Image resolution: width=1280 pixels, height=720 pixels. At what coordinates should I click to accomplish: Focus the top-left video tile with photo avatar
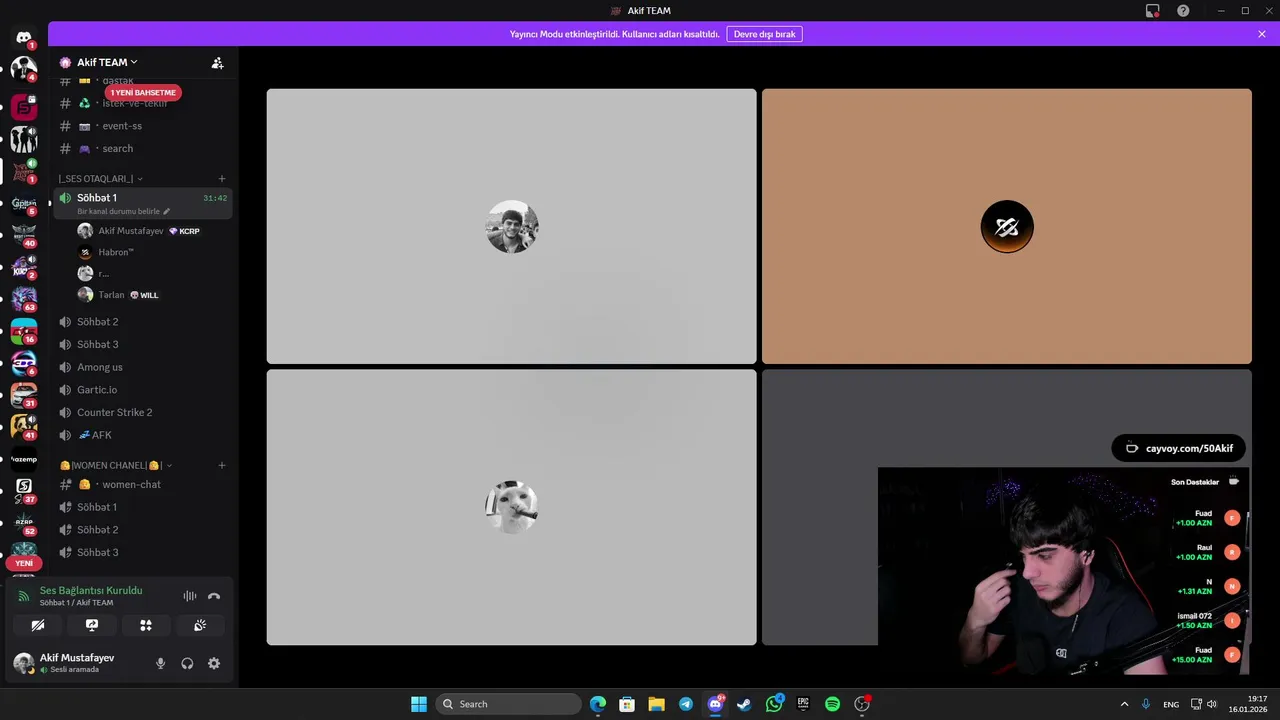[x=511, y=226]
